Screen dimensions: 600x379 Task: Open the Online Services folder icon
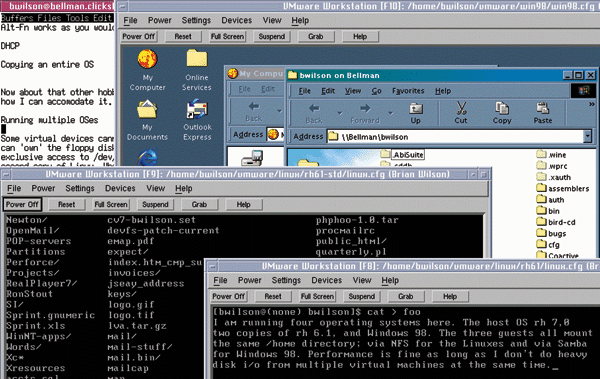pos(197,70)
